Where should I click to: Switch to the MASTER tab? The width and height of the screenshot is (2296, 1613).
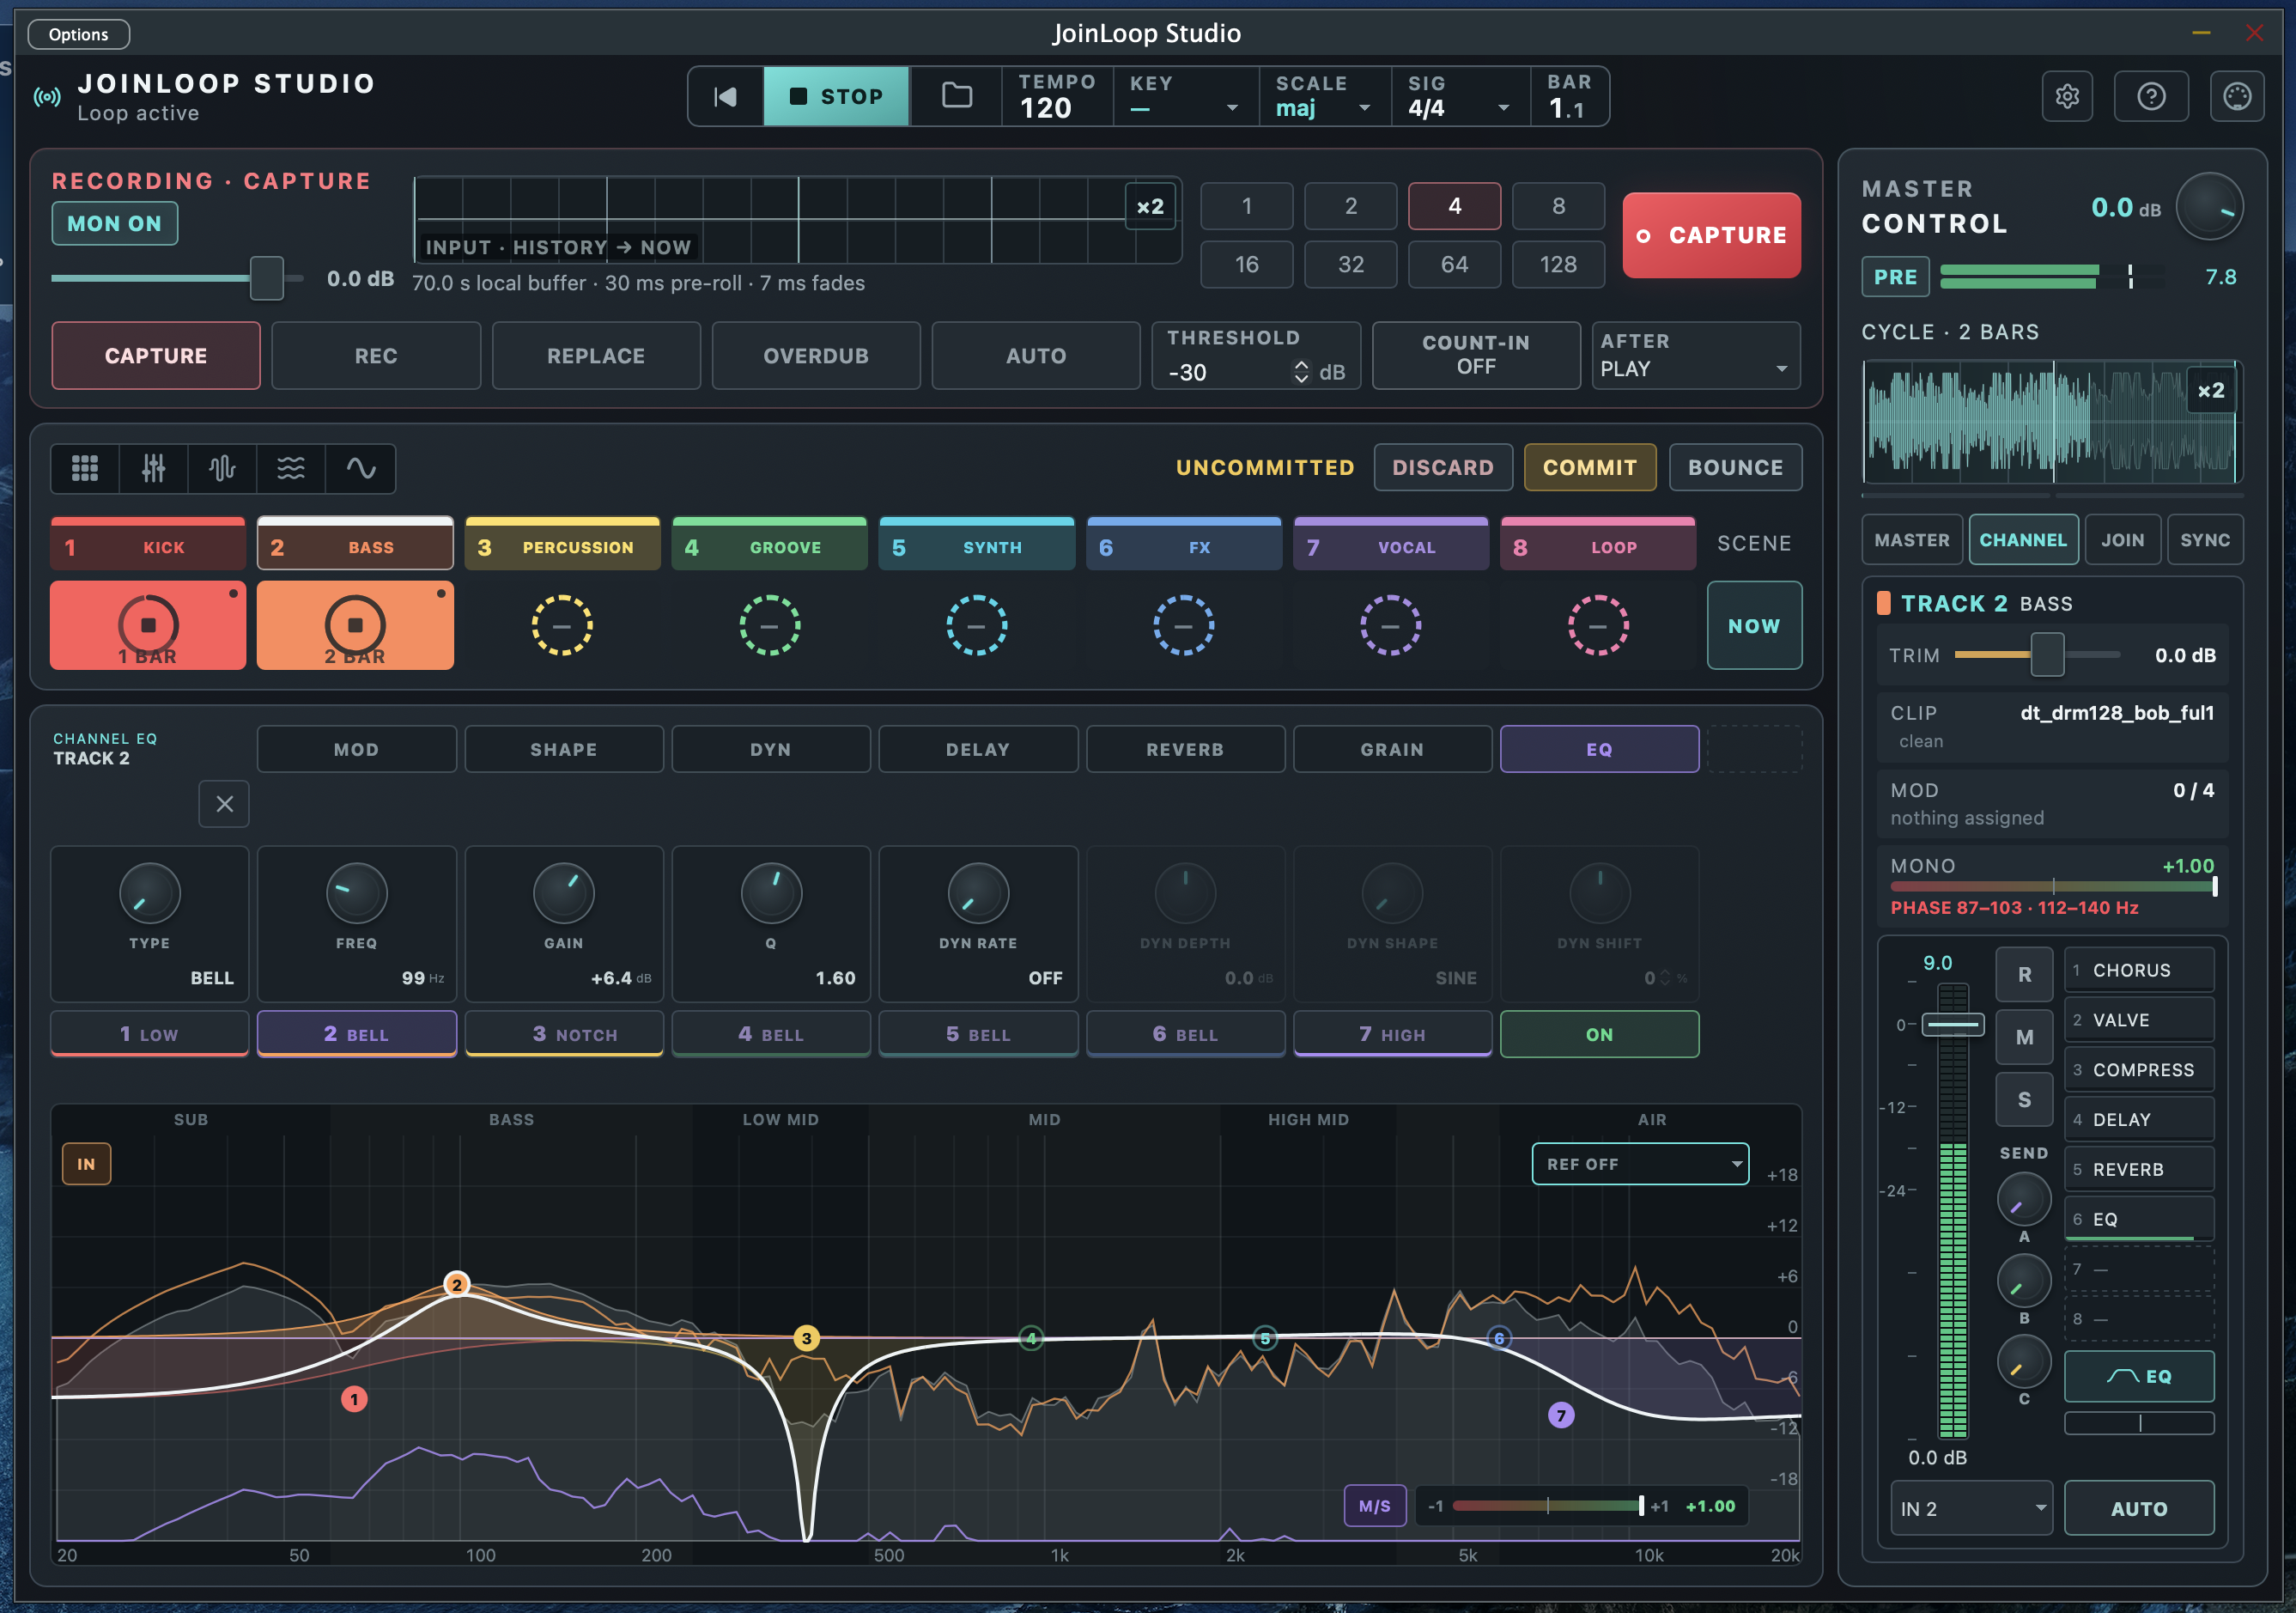click(1911, 540)
